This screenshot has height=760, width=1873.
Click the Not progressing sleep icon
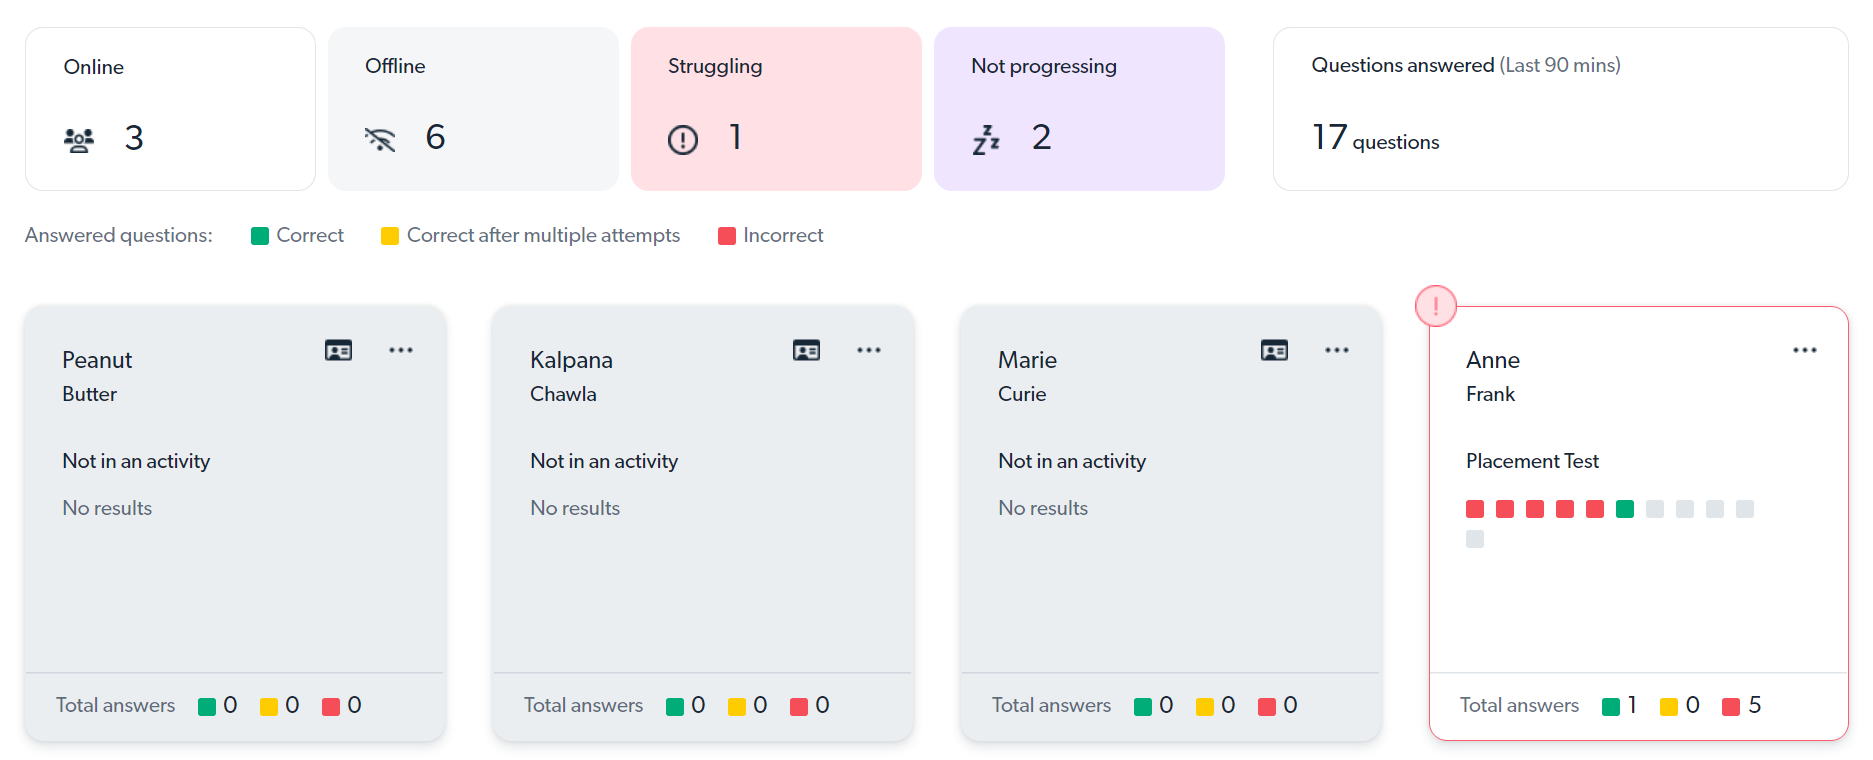(x=986, y=140)
